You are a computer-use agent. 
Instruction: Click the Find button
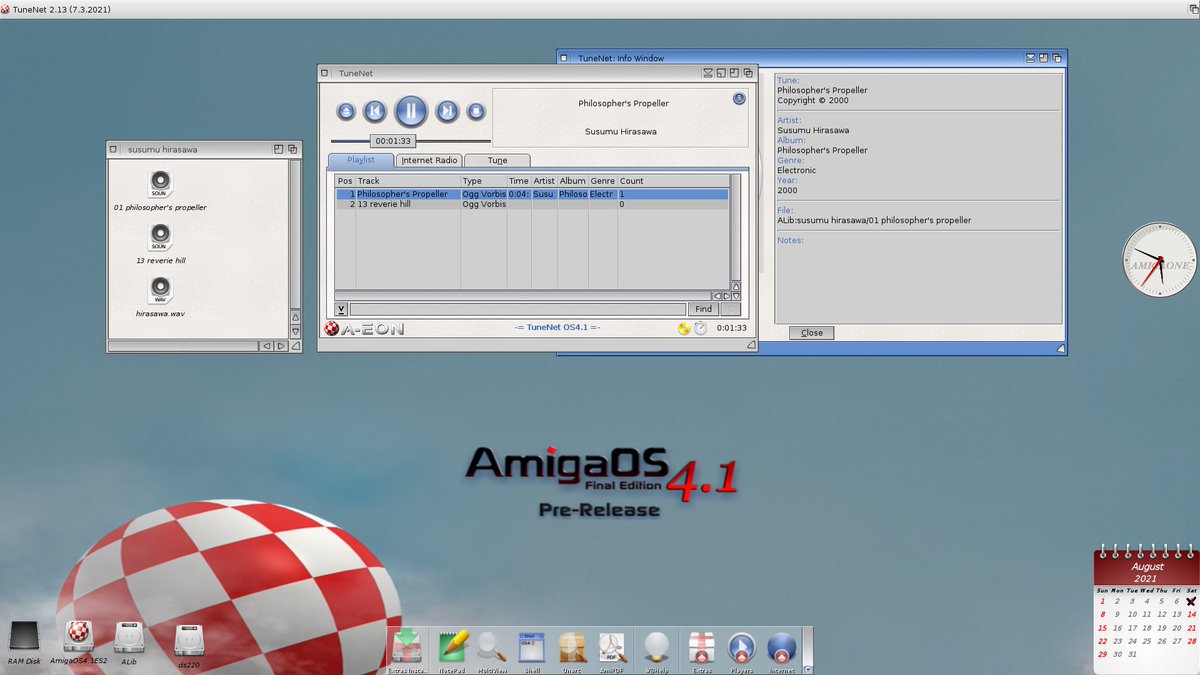[x=704, y=309]
